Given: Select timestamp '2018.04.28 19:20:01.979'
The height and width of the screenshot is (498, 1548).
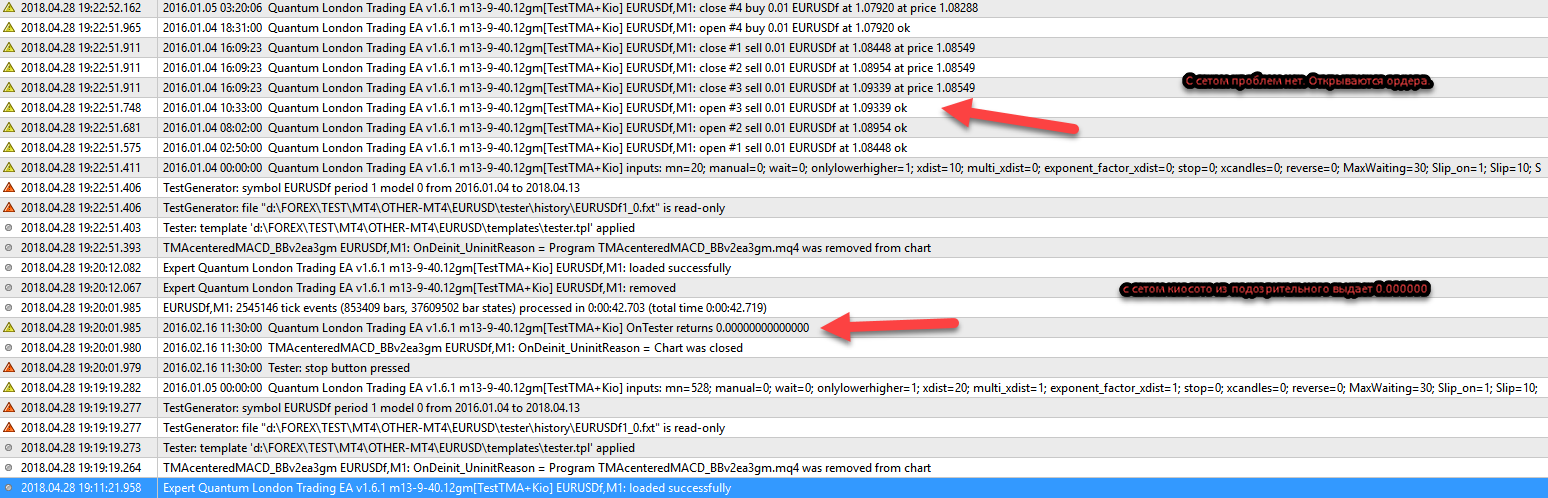Looking at the screenshot, I should tap(81, 367).
